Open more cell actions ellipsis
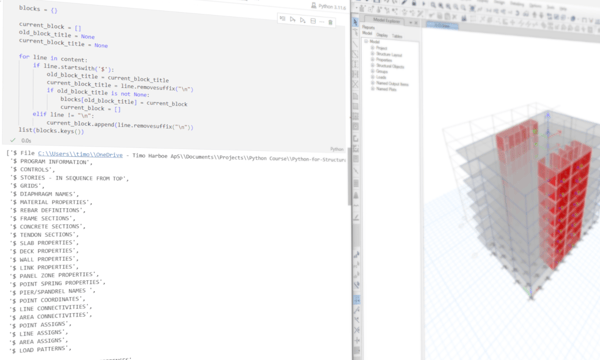Image resolution: width=600 pixels, height=360 pixels. tap(321, 22)
